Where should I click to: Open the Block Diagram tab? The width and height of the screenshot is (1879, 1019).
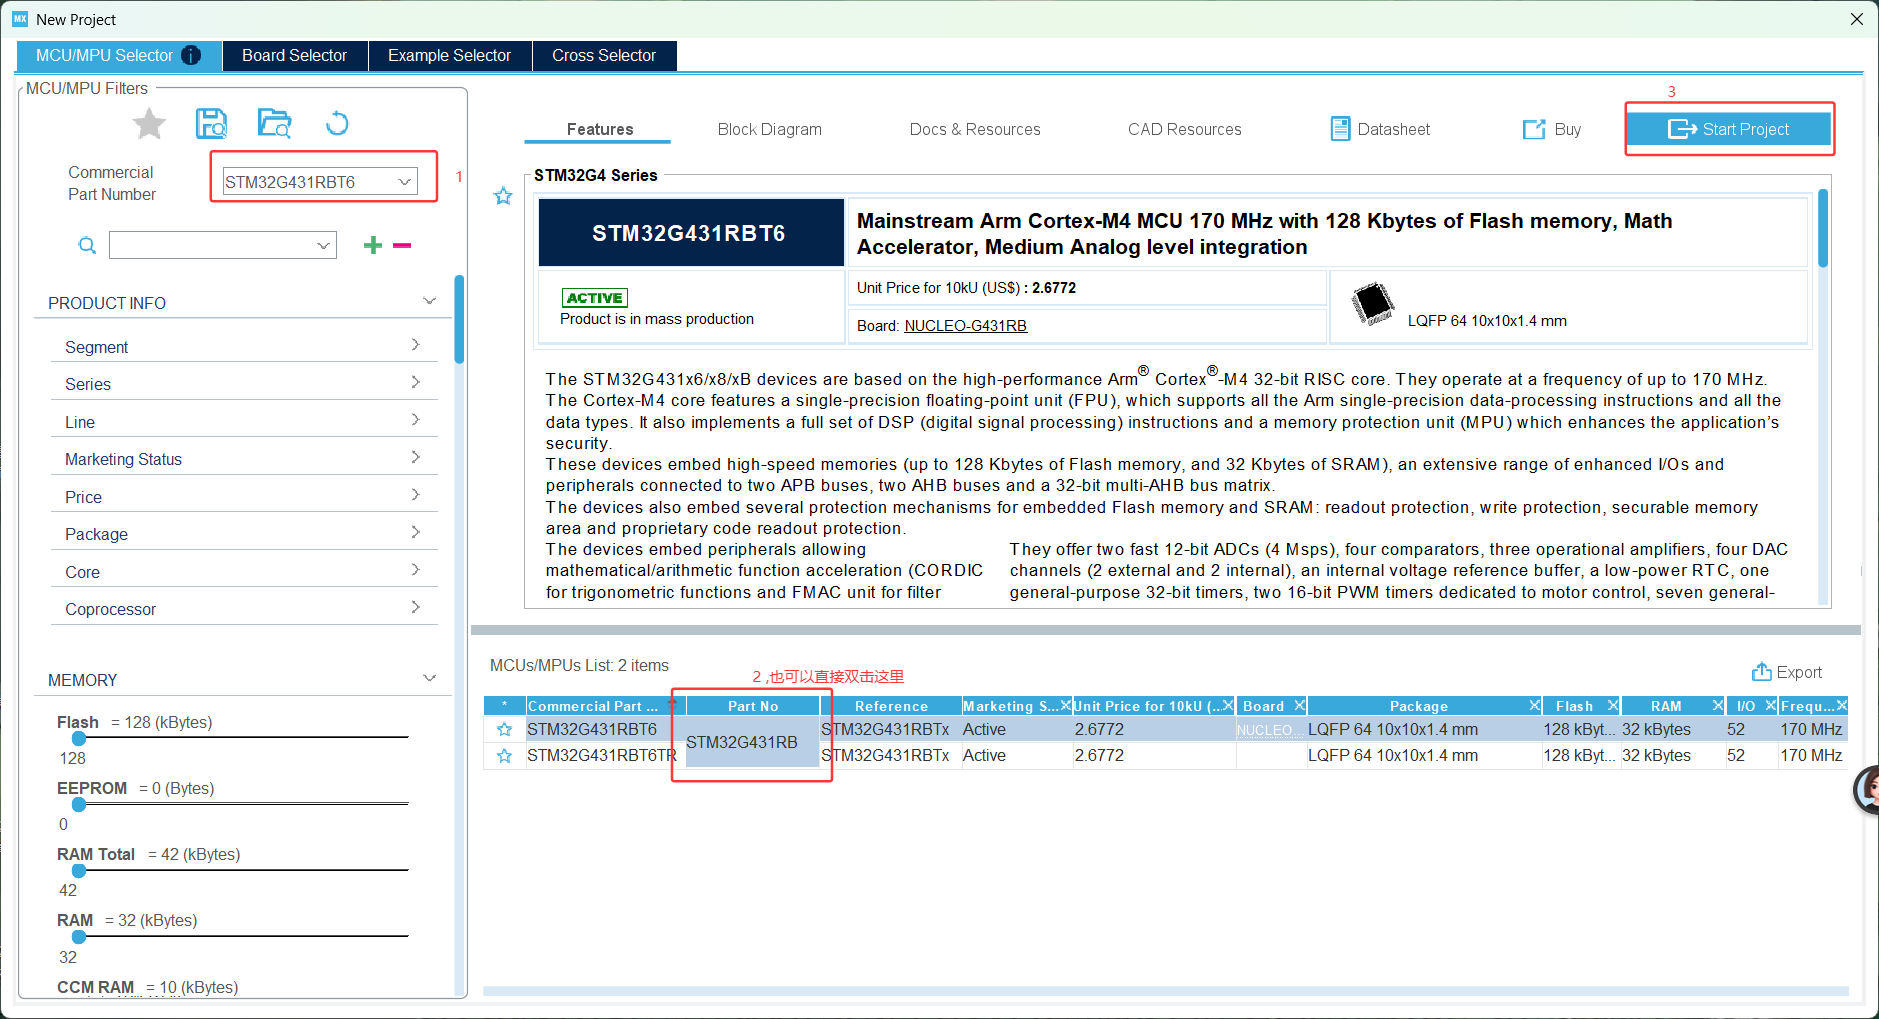coord(770,129)
